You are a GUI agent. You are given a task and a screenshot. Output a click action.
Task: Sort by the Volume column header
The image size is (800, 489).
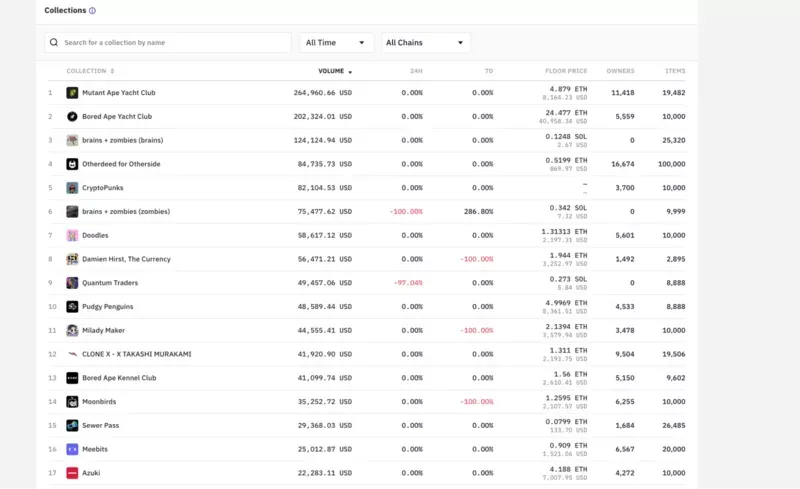click(x=335, y=71)
